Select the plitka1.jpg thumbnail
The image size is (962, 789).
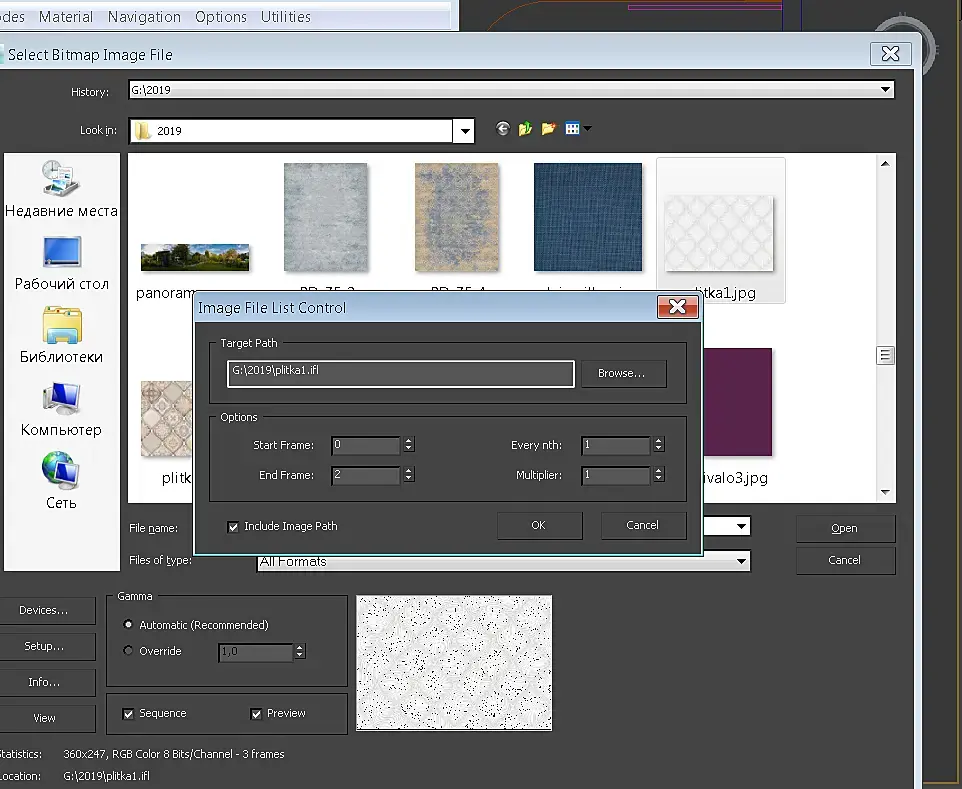720,233
